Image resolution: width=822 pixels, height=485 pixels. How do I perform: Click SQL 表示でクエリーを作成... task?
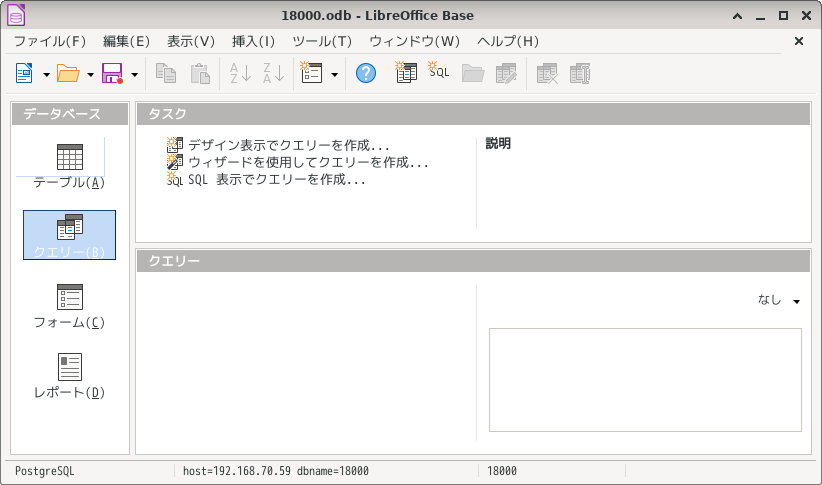(266, 179)
